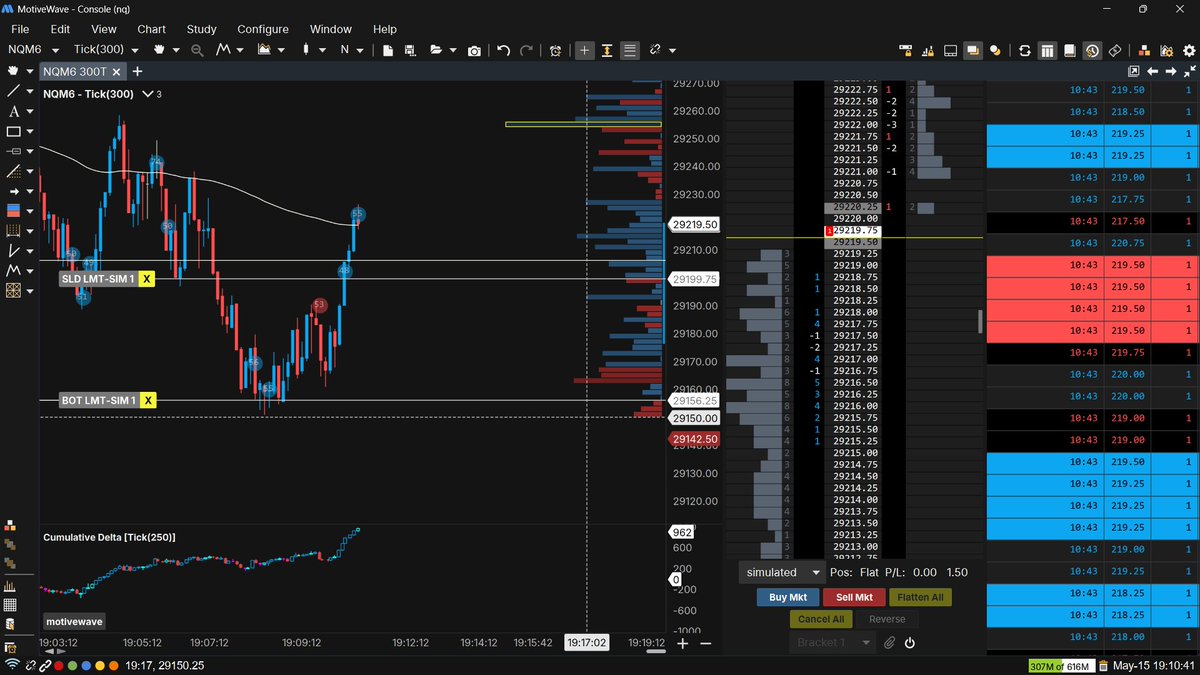The image size is (1200, 675).
Task: Open the File menu
Action: click(20, 29)
